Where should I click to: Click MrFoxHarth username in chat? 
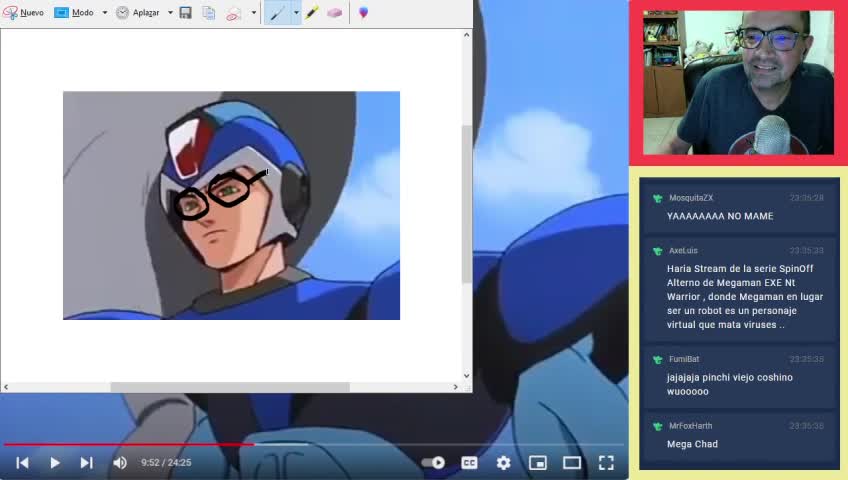pos(690,426)
